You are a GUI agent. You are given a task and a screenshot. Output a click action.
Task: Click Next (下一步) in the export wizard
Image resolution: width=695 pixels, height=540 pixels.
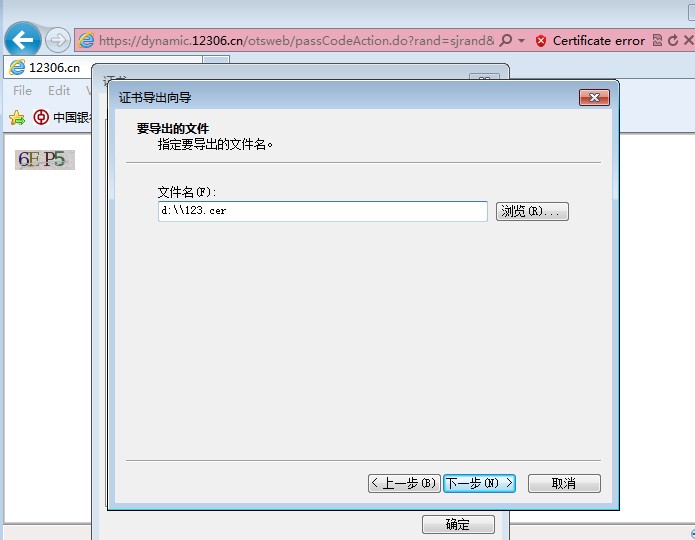point(479,483)
